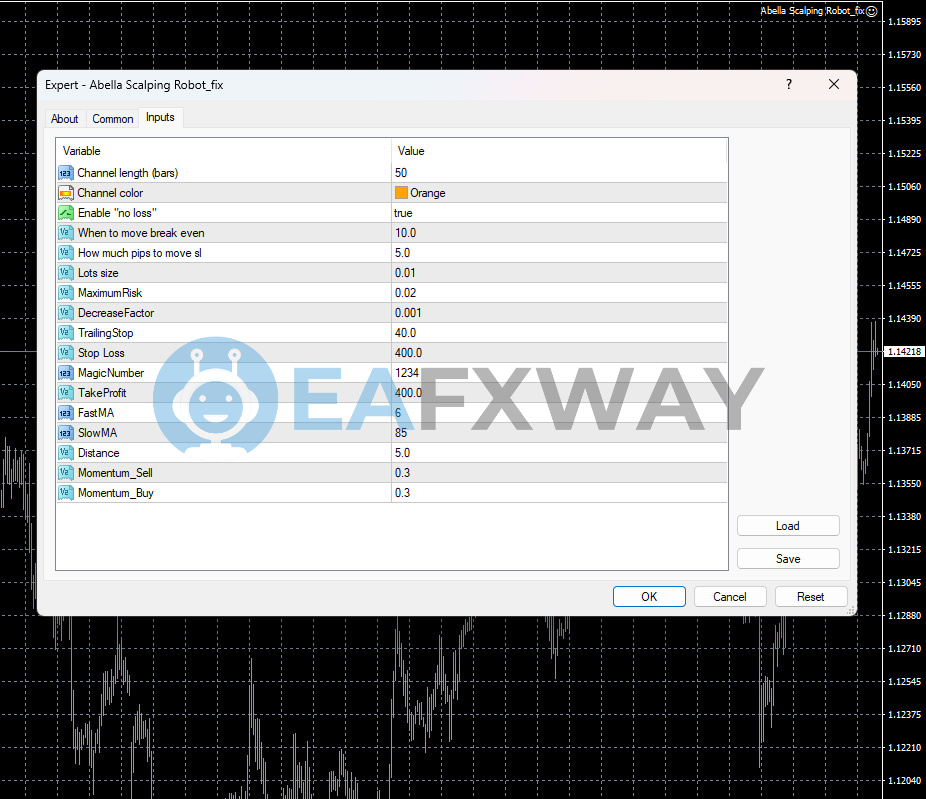Switch to the Common tab
Viewport: 926px width, 799px height.
click(x=113, y=119)
